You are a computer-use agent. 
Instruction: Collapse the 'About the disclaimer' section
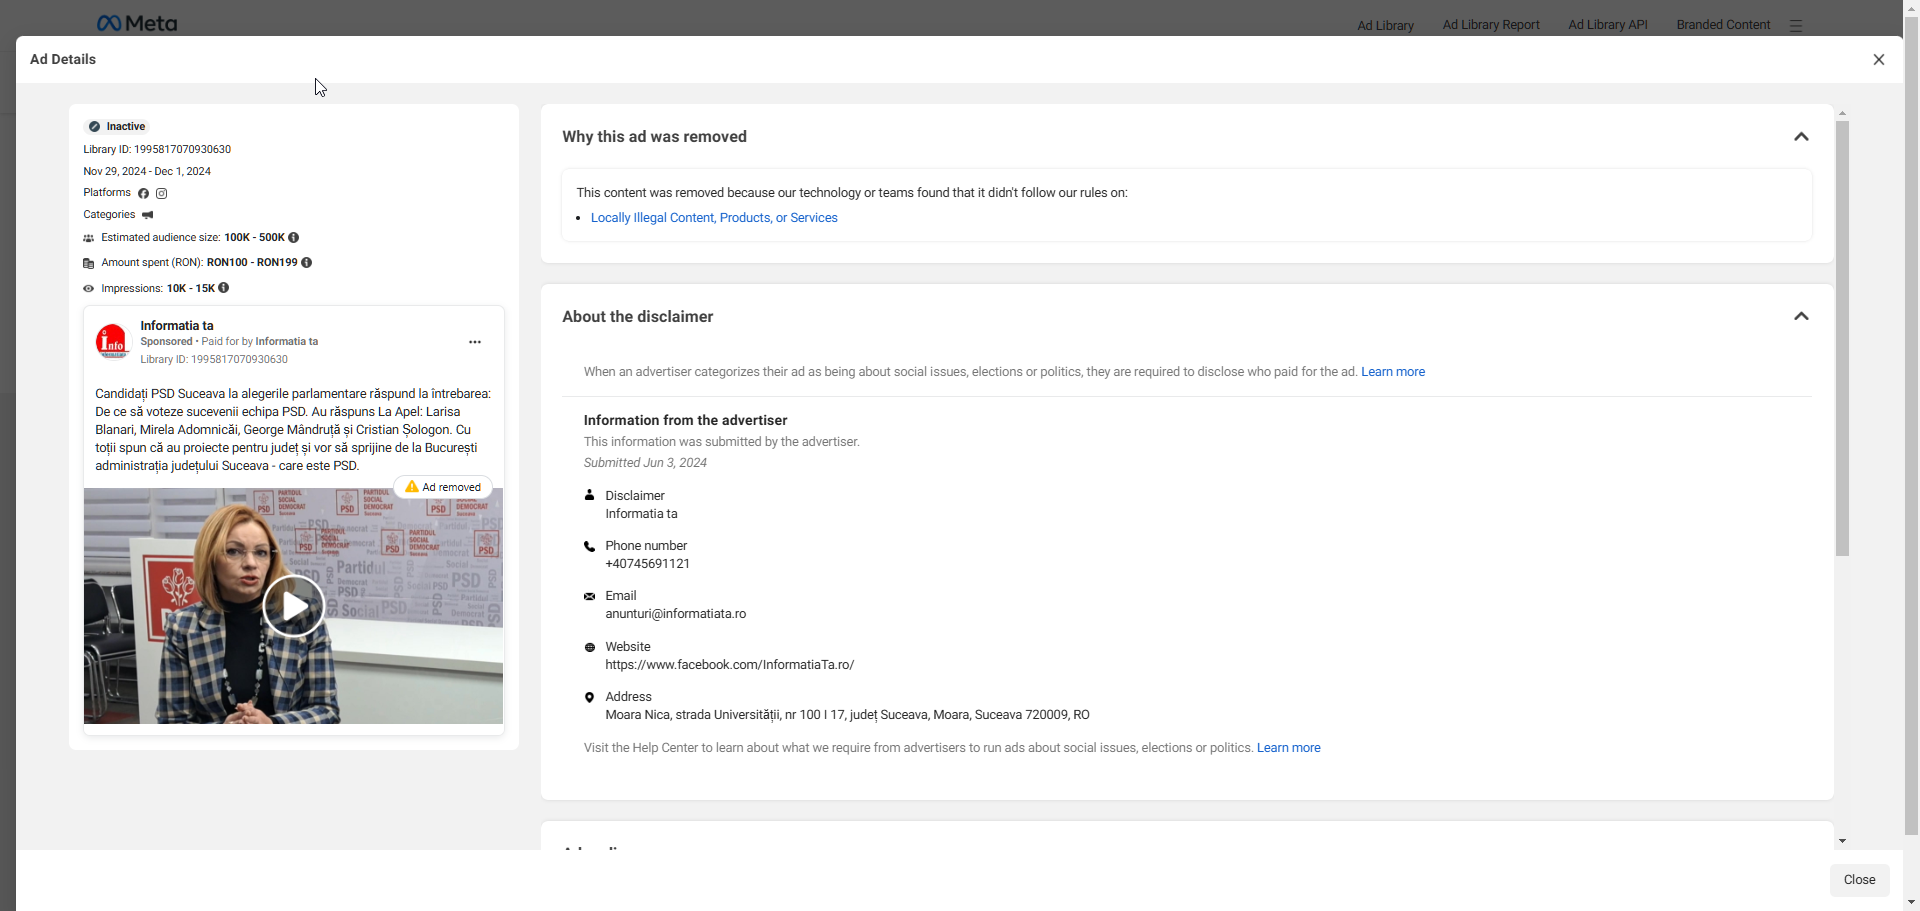(x=1801, y=317)
